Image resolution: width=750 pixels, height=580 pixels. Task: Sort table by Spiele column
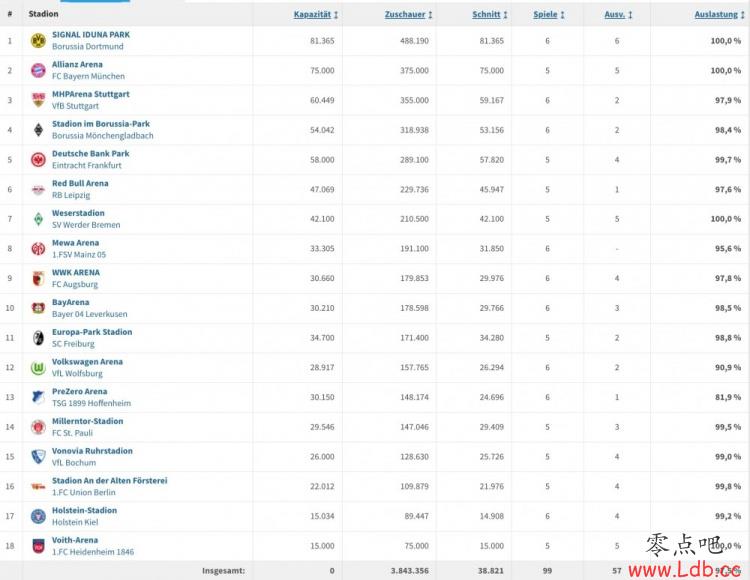[x=549, y=14]
